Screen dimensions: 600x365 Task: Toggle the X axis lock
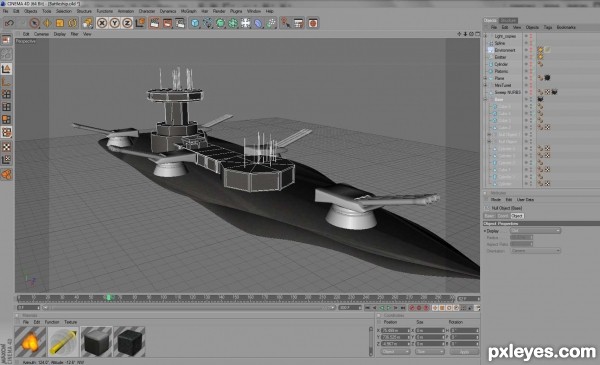(x=102, y=23)
